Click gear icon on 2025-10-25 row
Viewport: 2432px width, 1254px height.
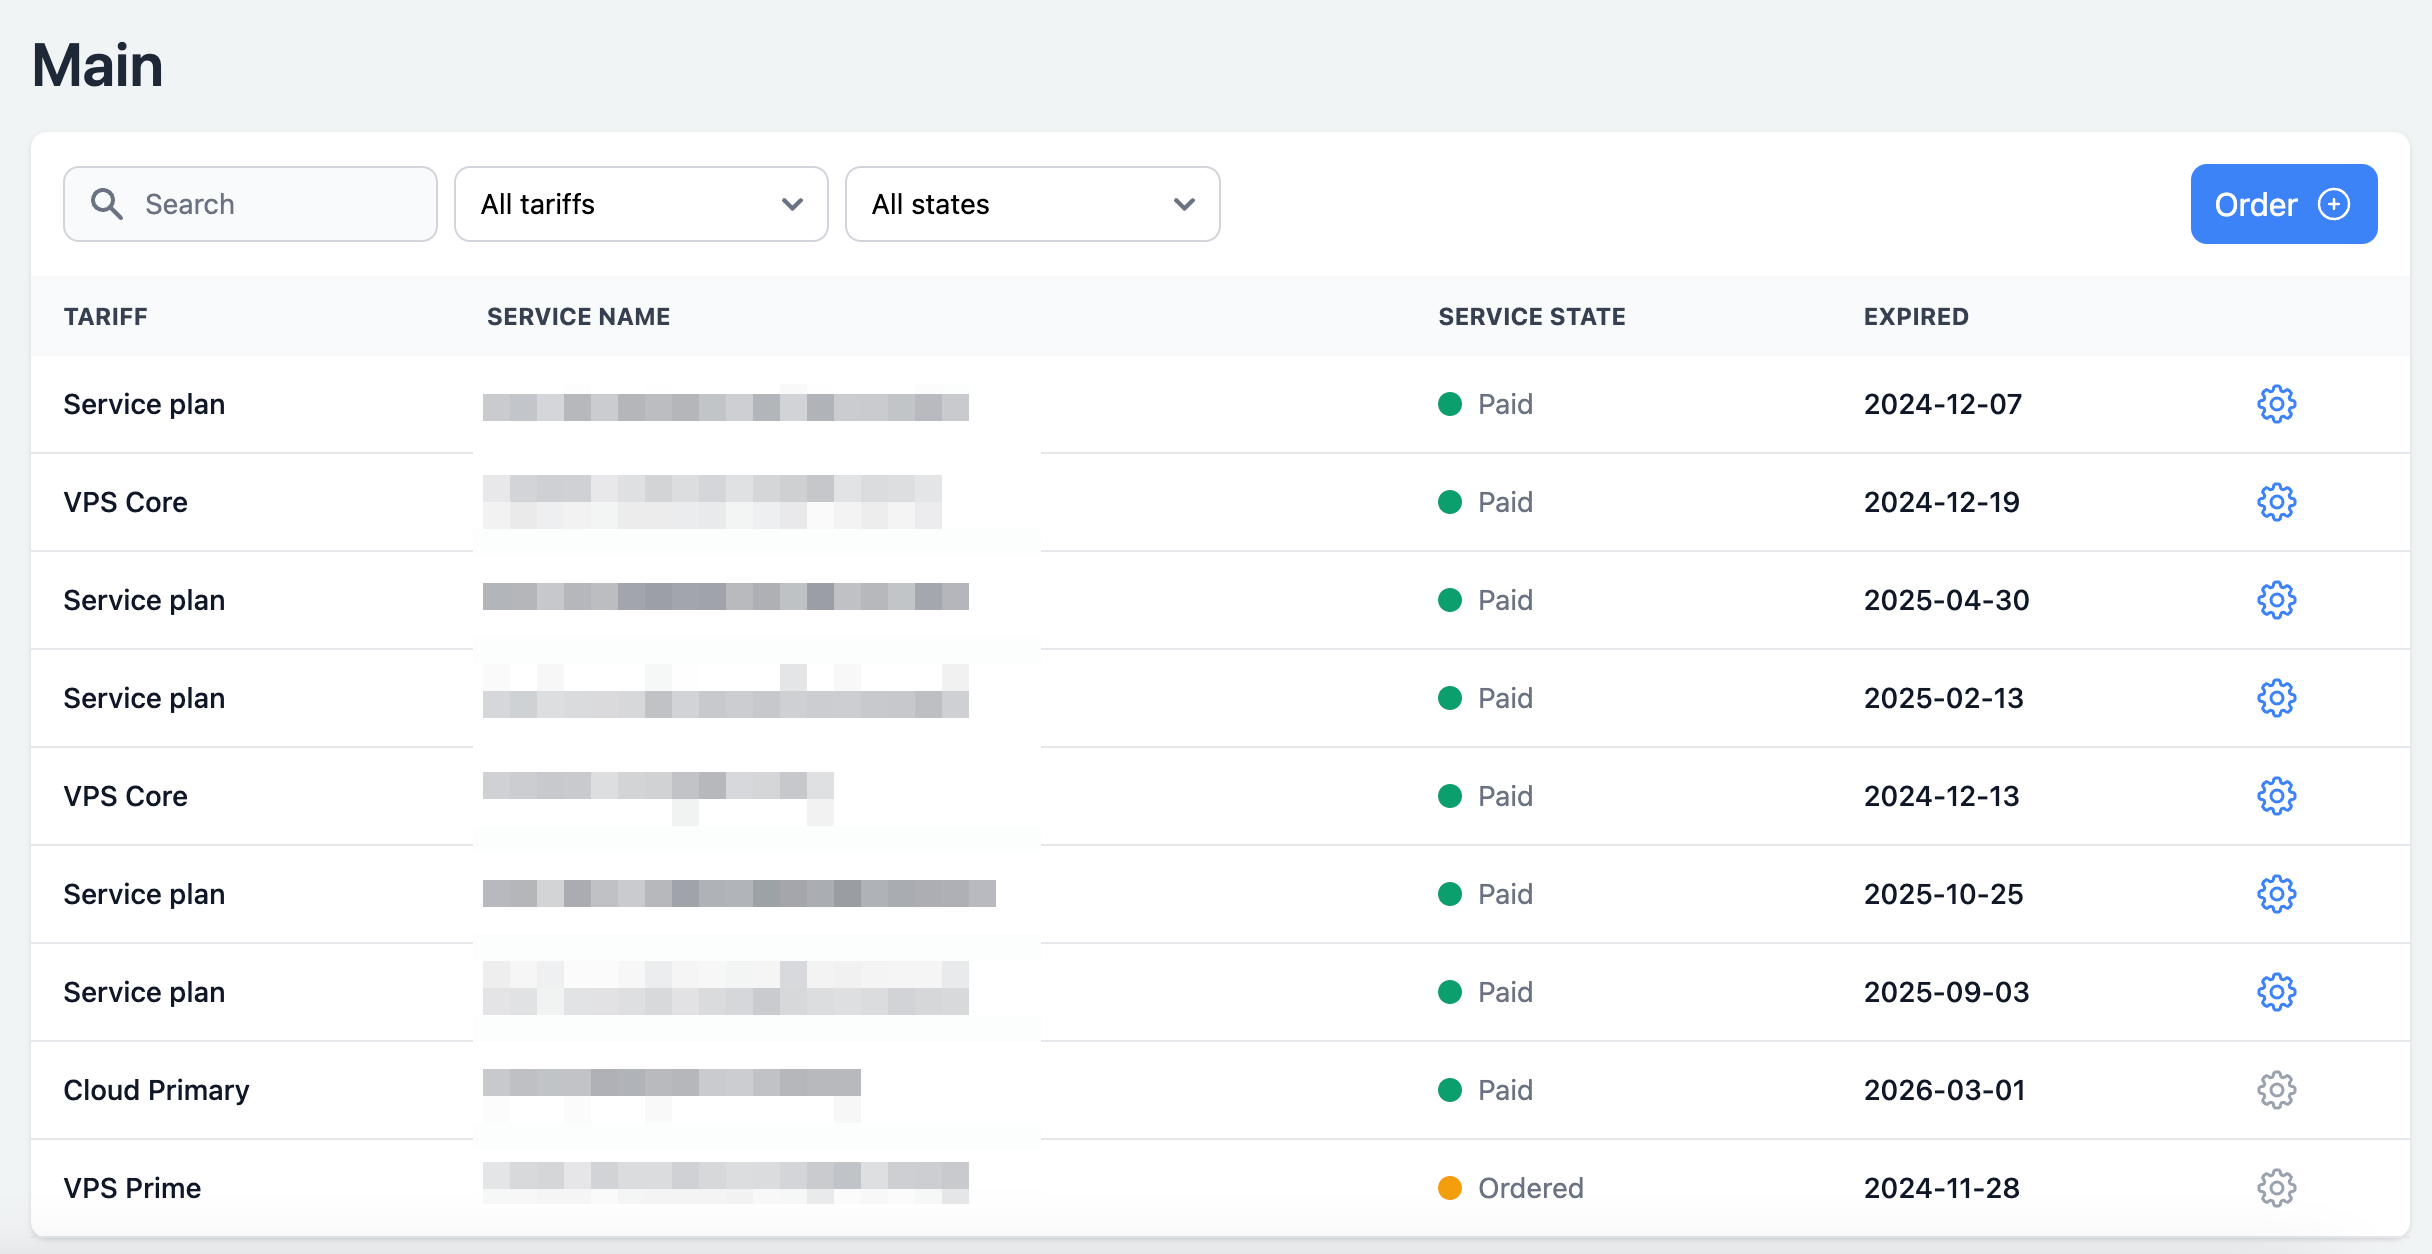click(2276, 894)
